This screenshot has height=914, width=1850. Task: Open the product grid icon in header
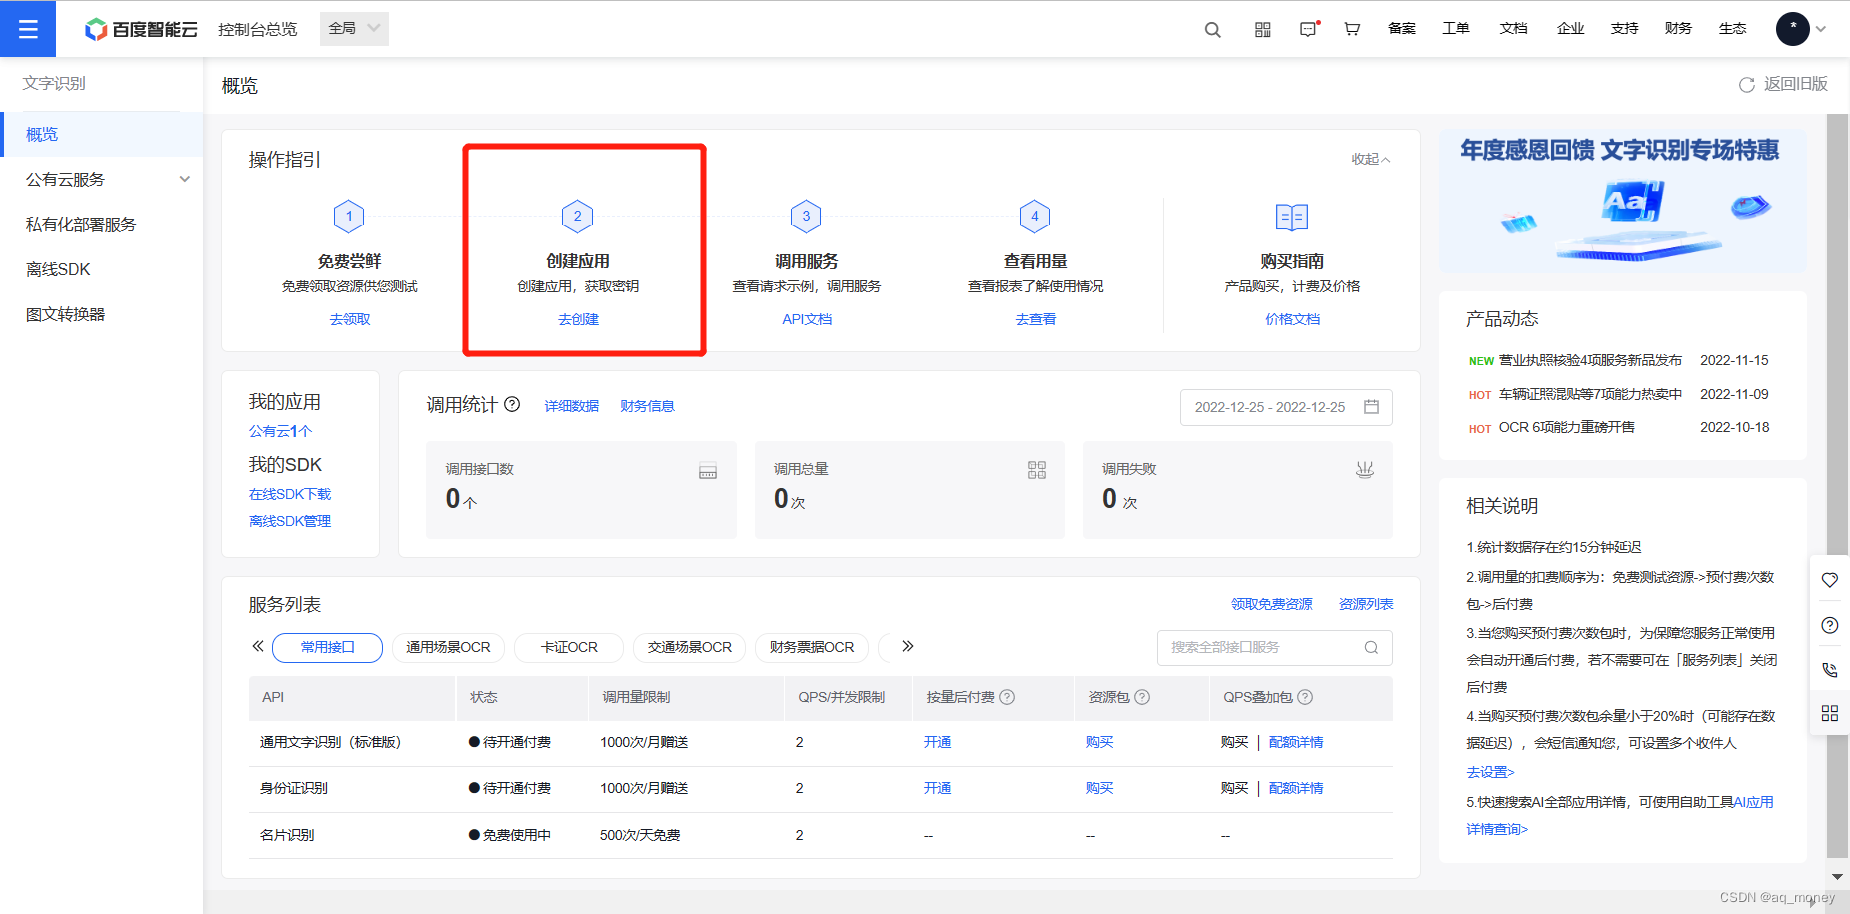click(1263, 29)
